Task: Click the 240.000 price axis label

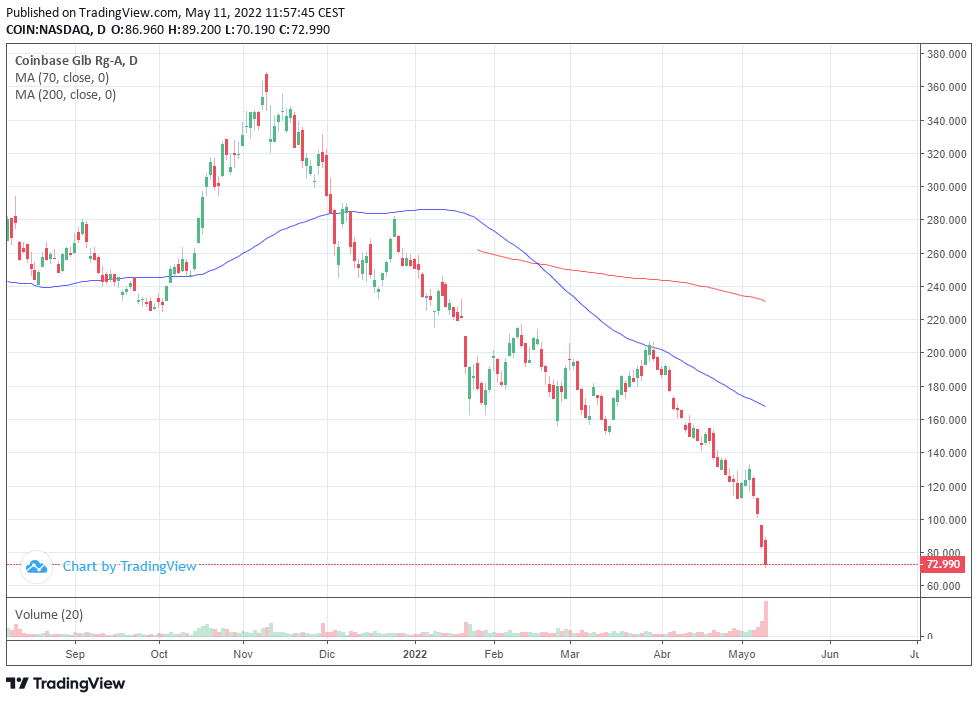Action: pos(946,287)
